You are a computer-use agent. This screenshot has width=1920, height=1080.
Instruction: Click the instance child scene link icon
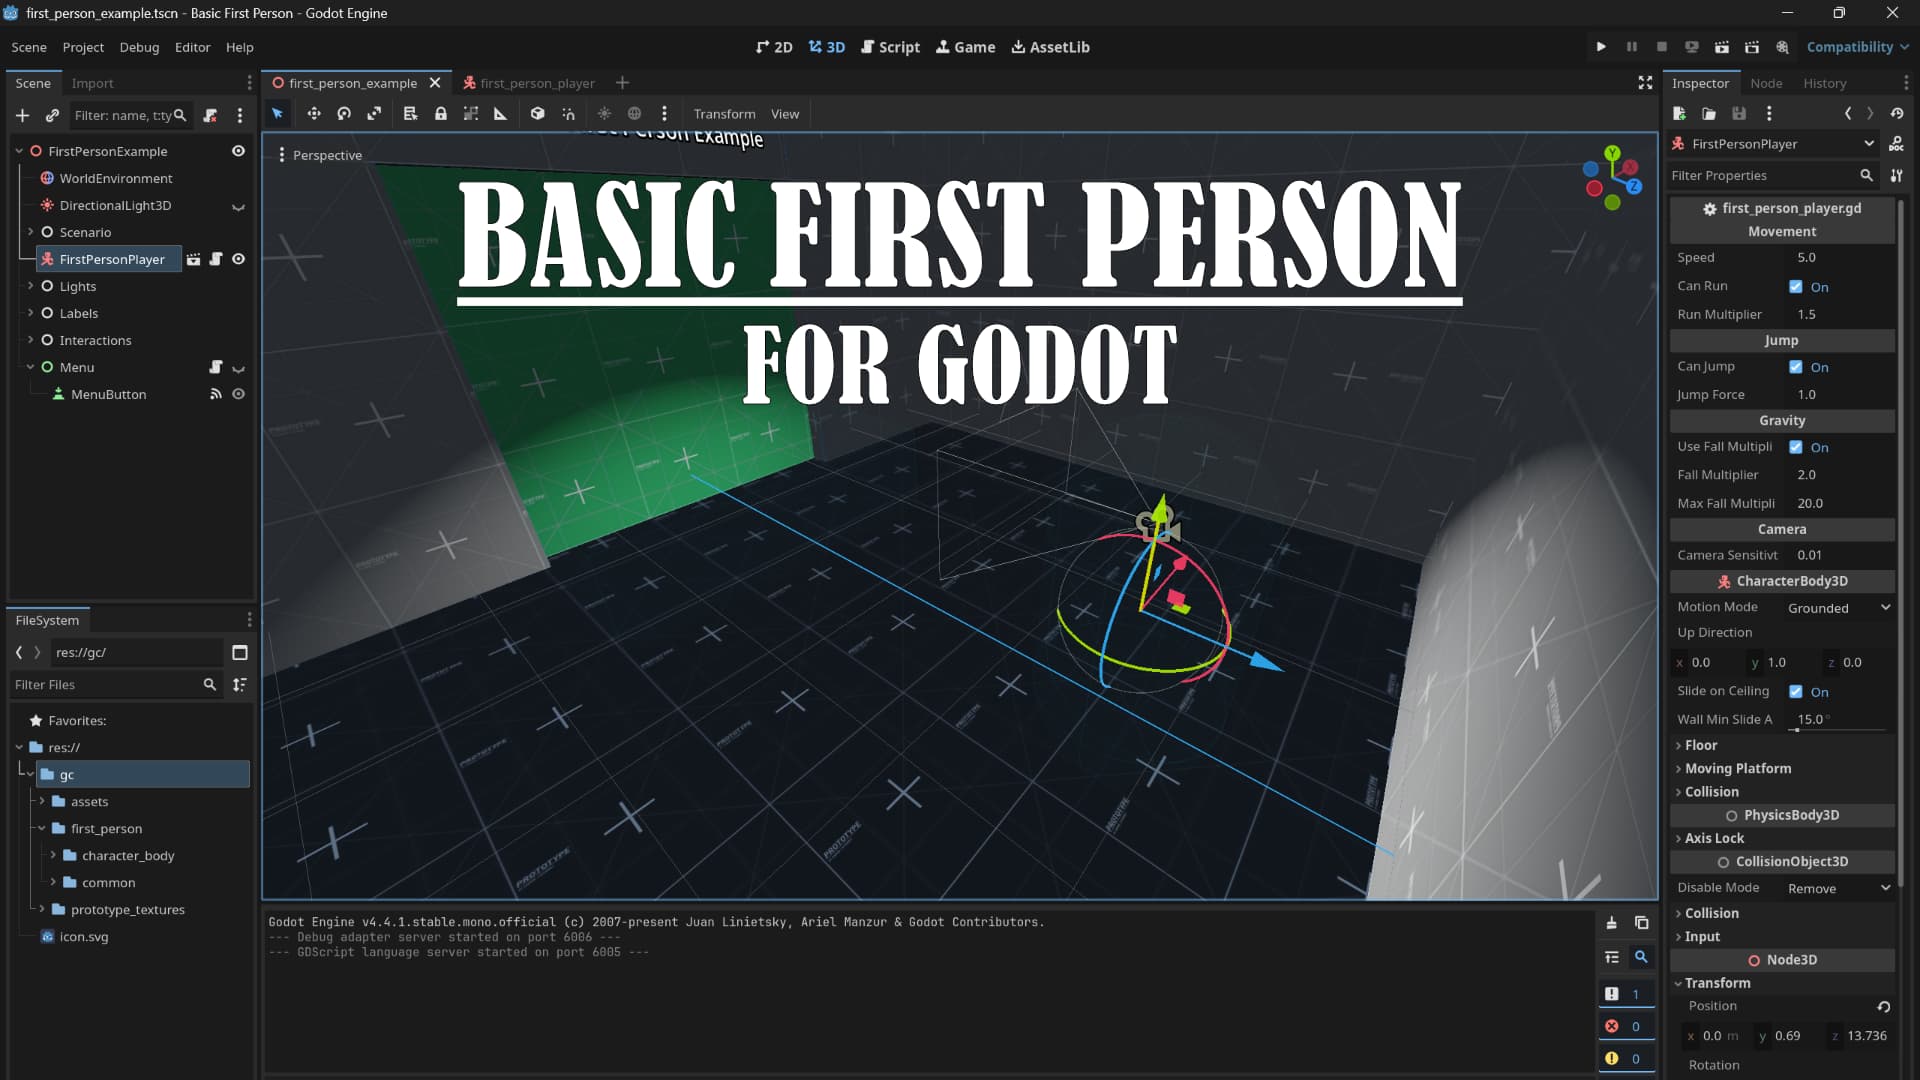click(x=52, y=116)
